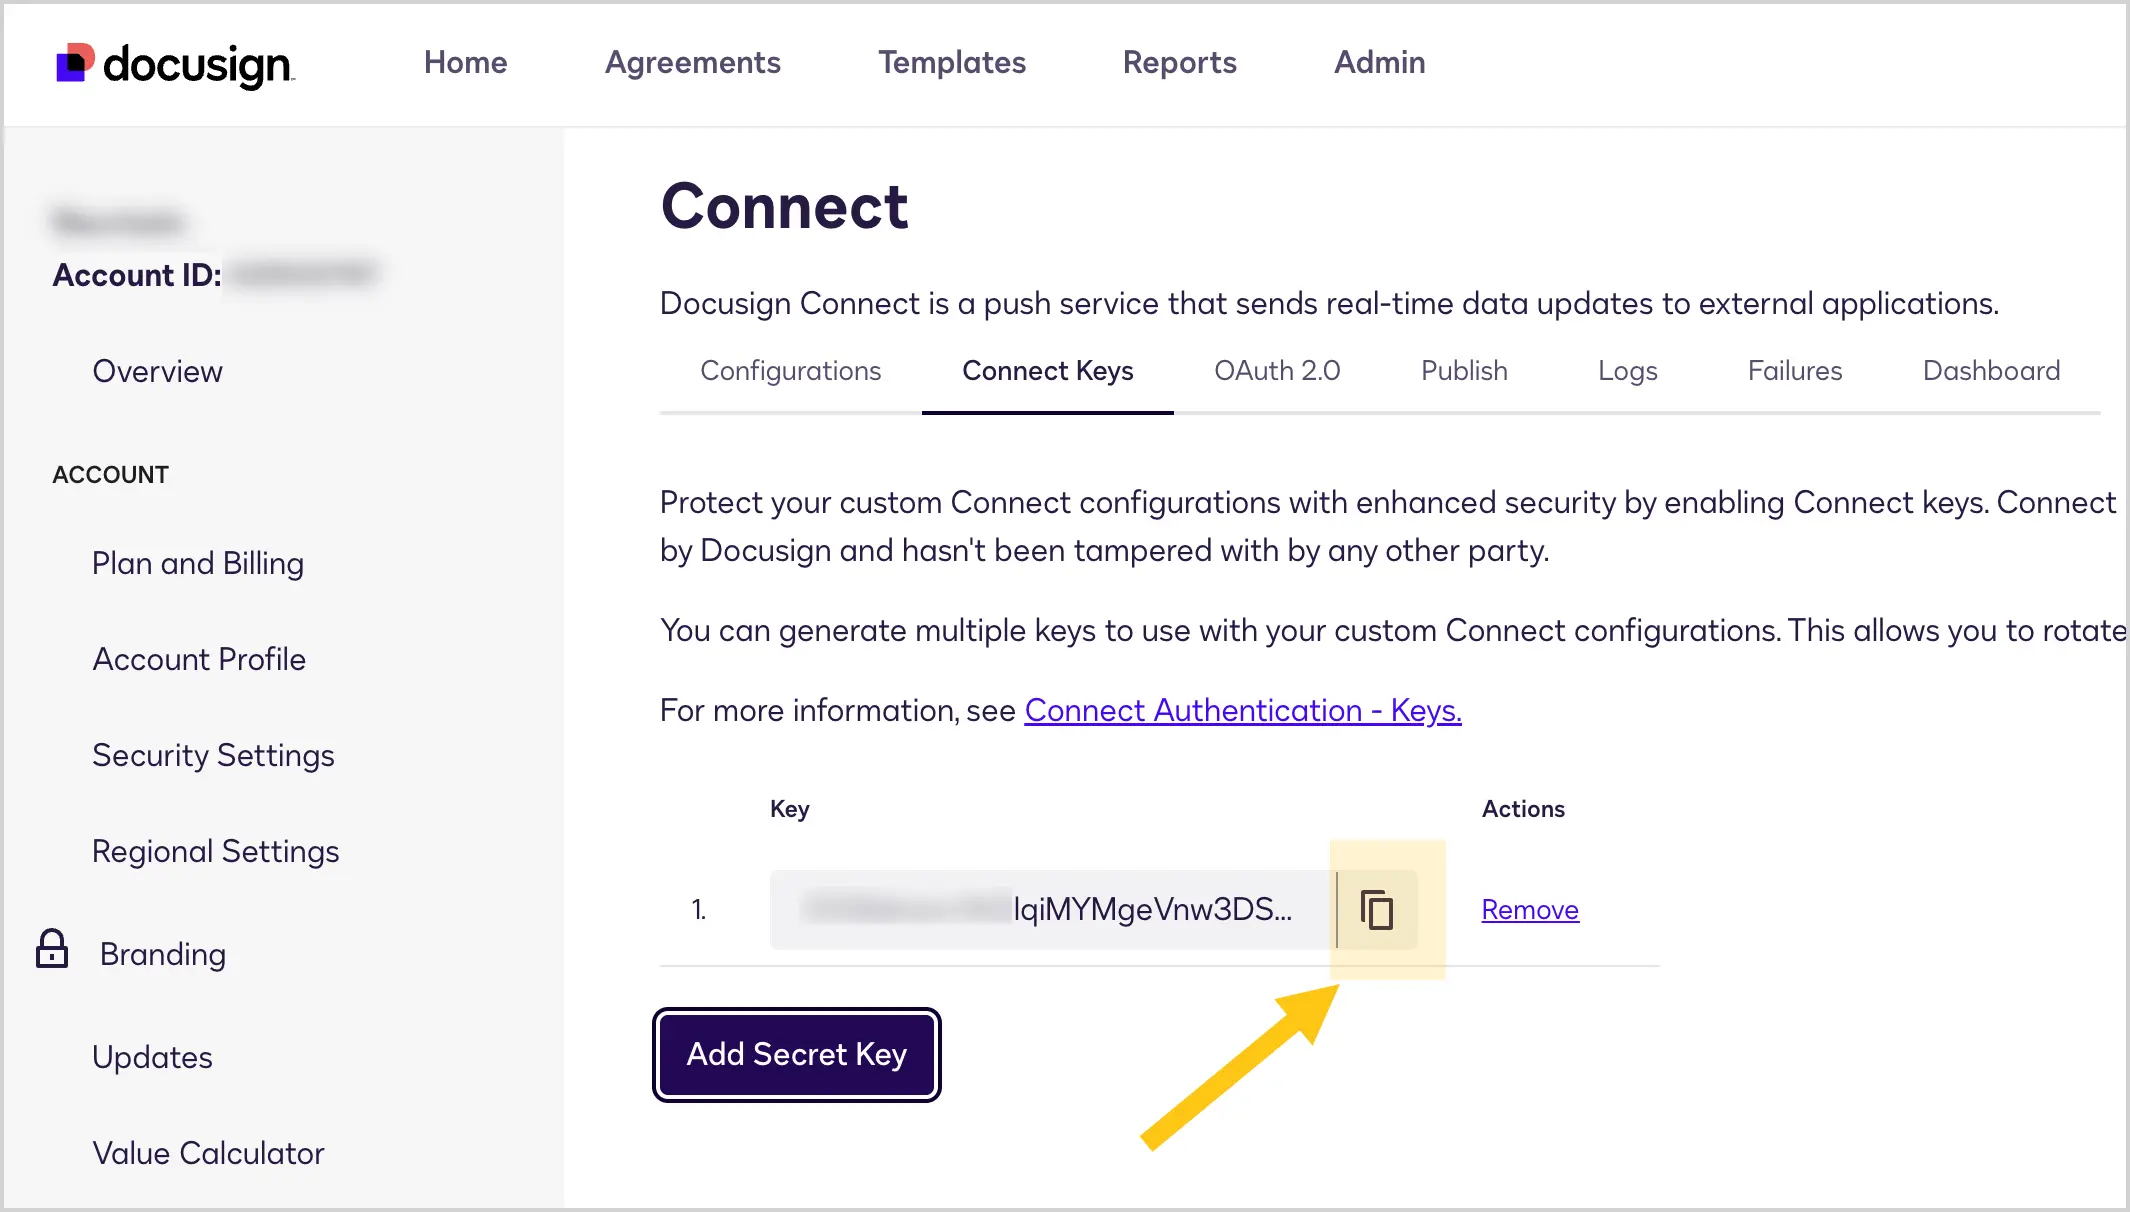Open Account Profile settings
2130x1212 pixels.
coord(199,659)
